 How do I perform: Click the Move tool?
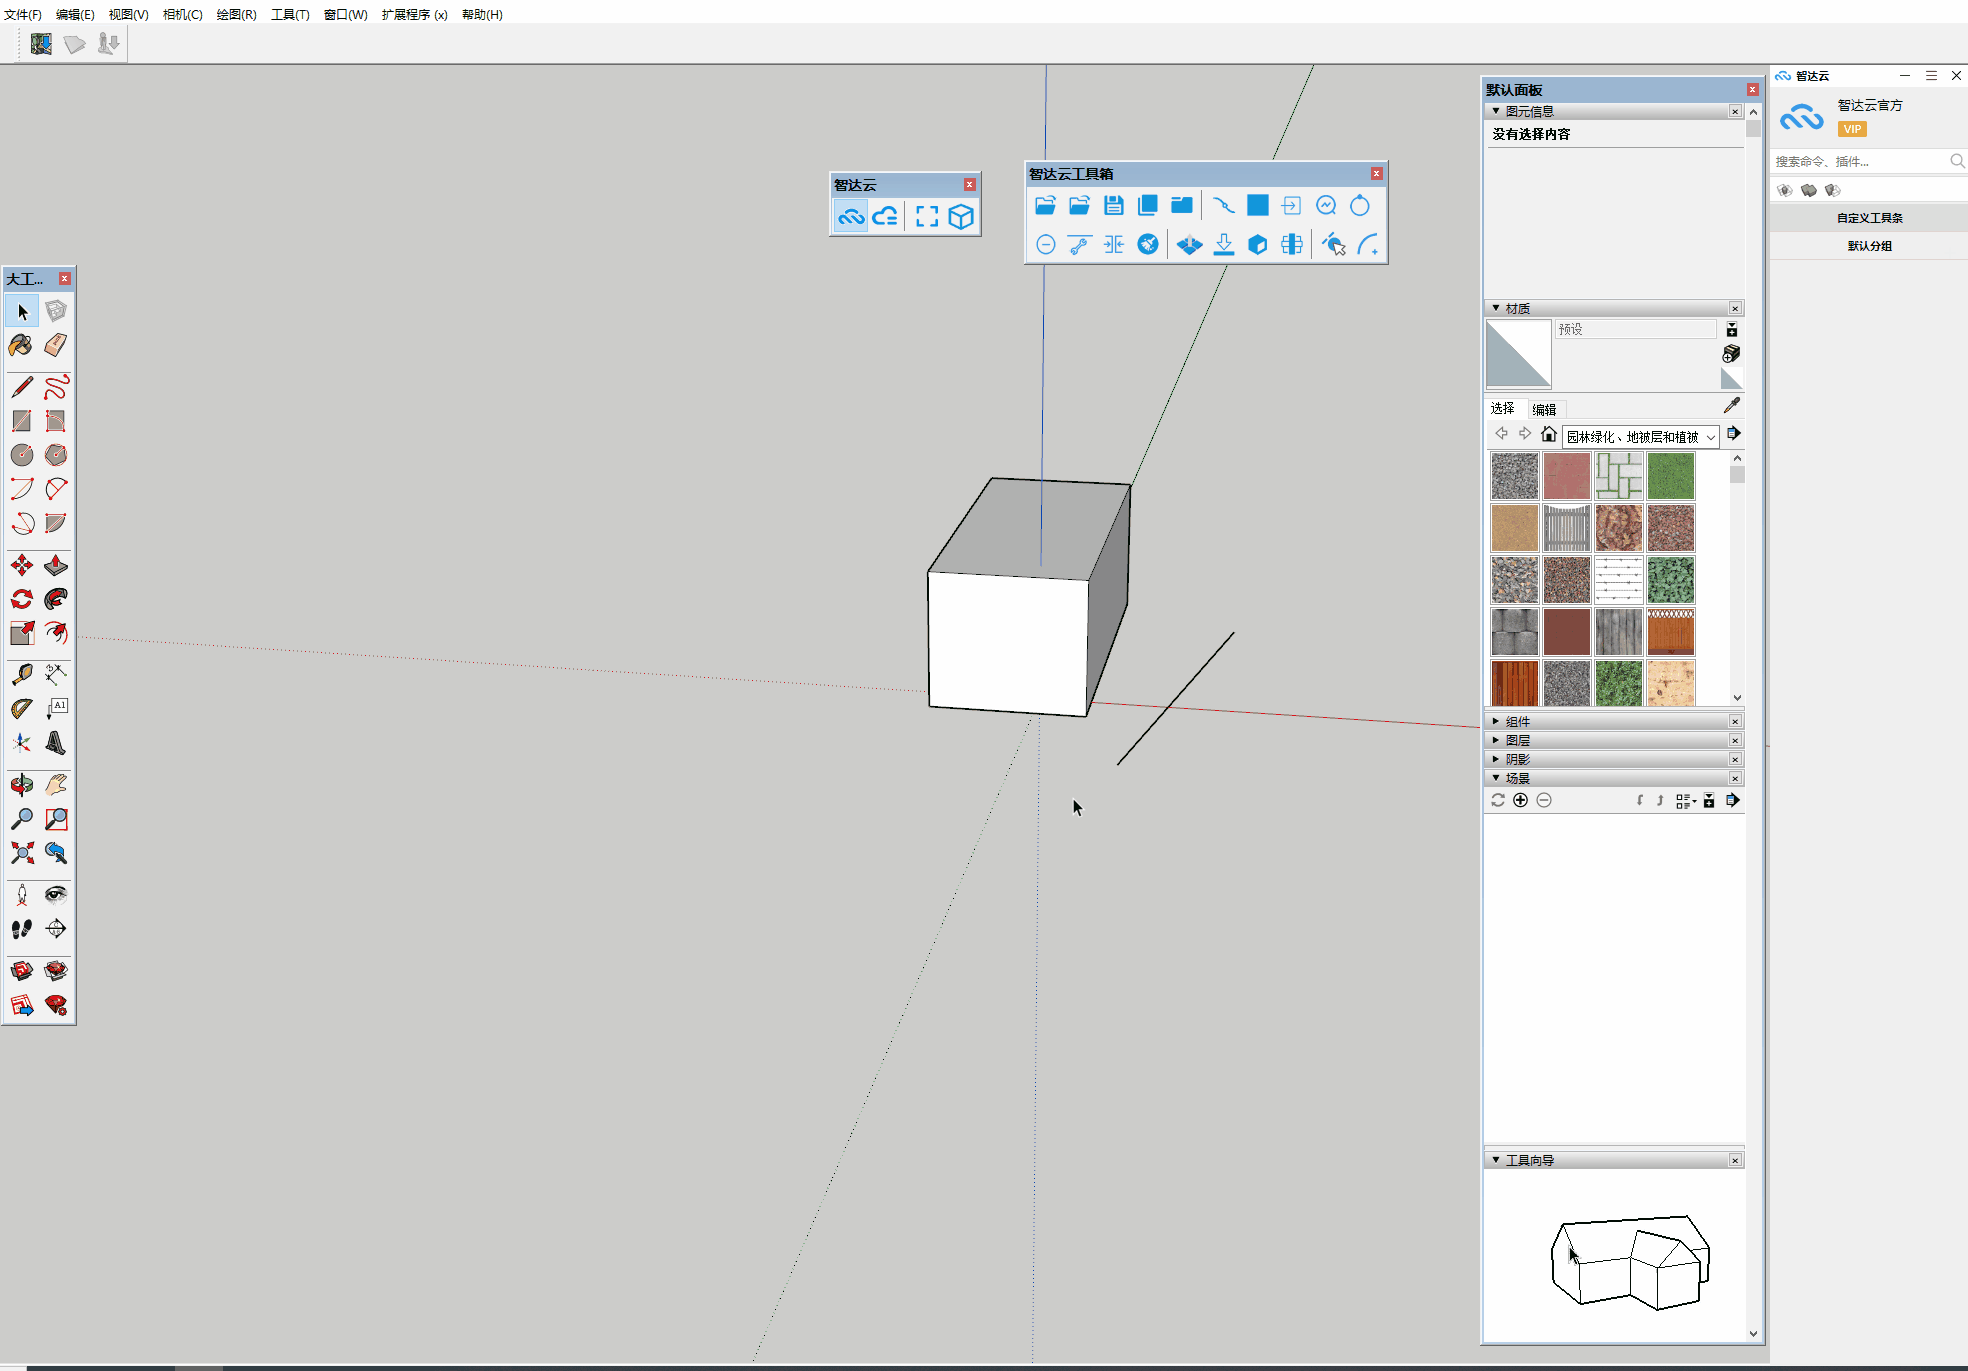coord(21,566)
